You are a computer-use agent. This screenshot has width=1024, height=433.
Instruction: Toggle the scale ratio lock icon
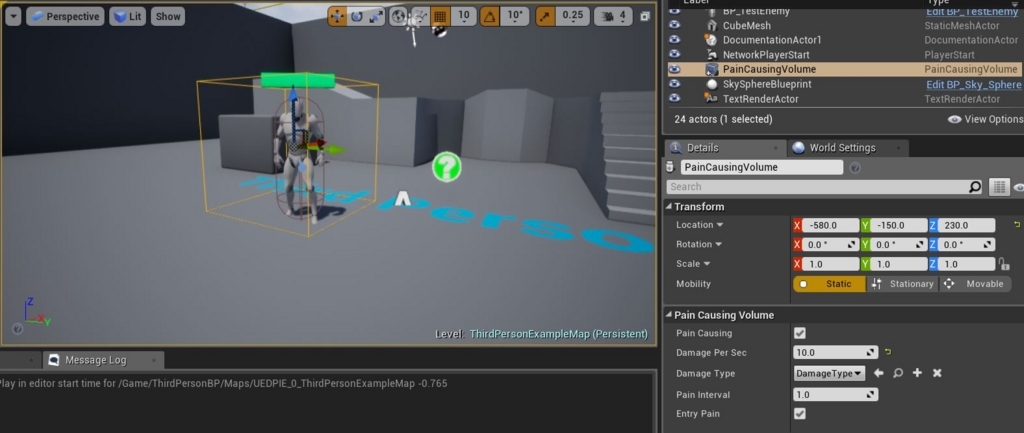pyautogui.click(x=1004, y=264)
